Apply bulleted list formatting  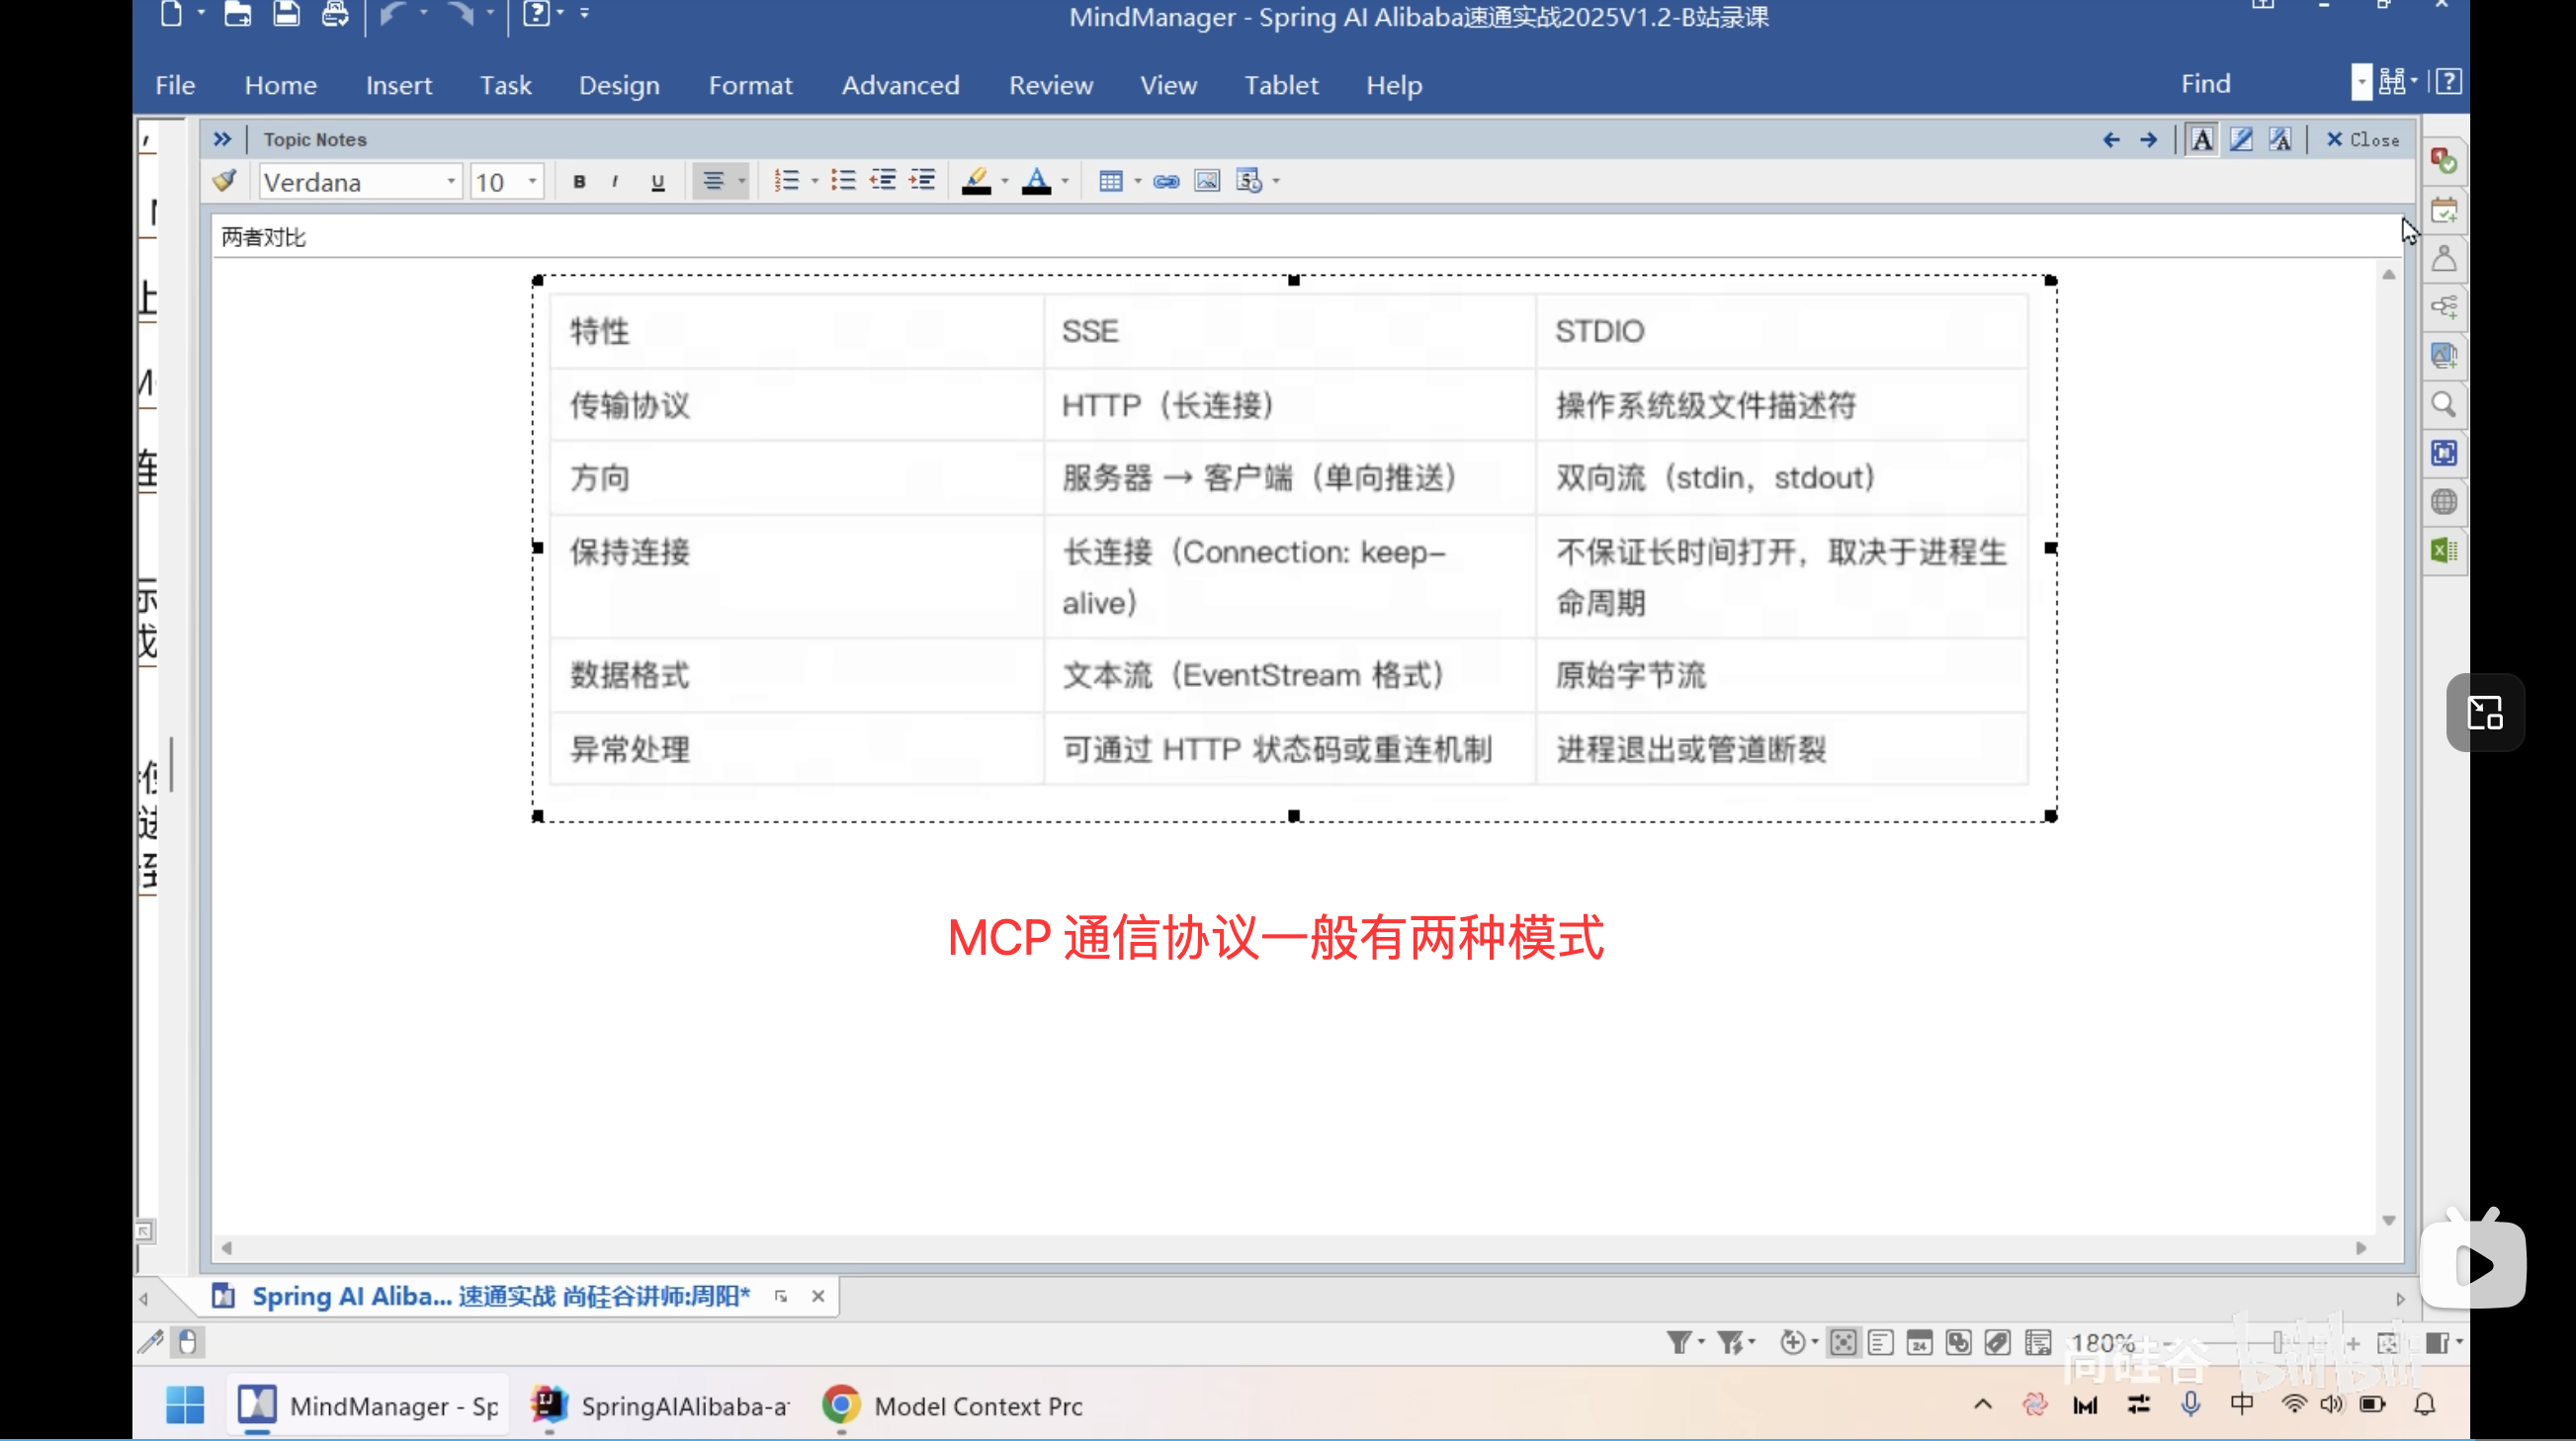[843, 181]
